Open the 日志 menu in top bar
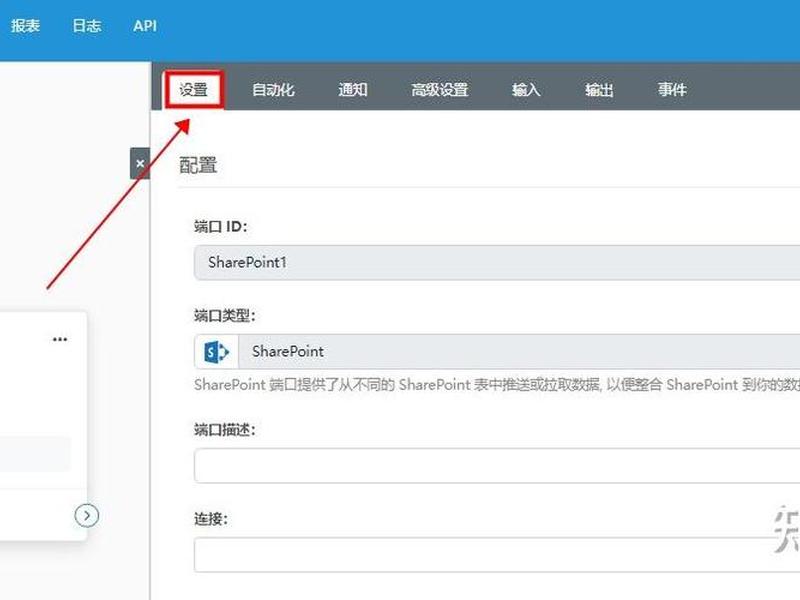 click(87, 26)
